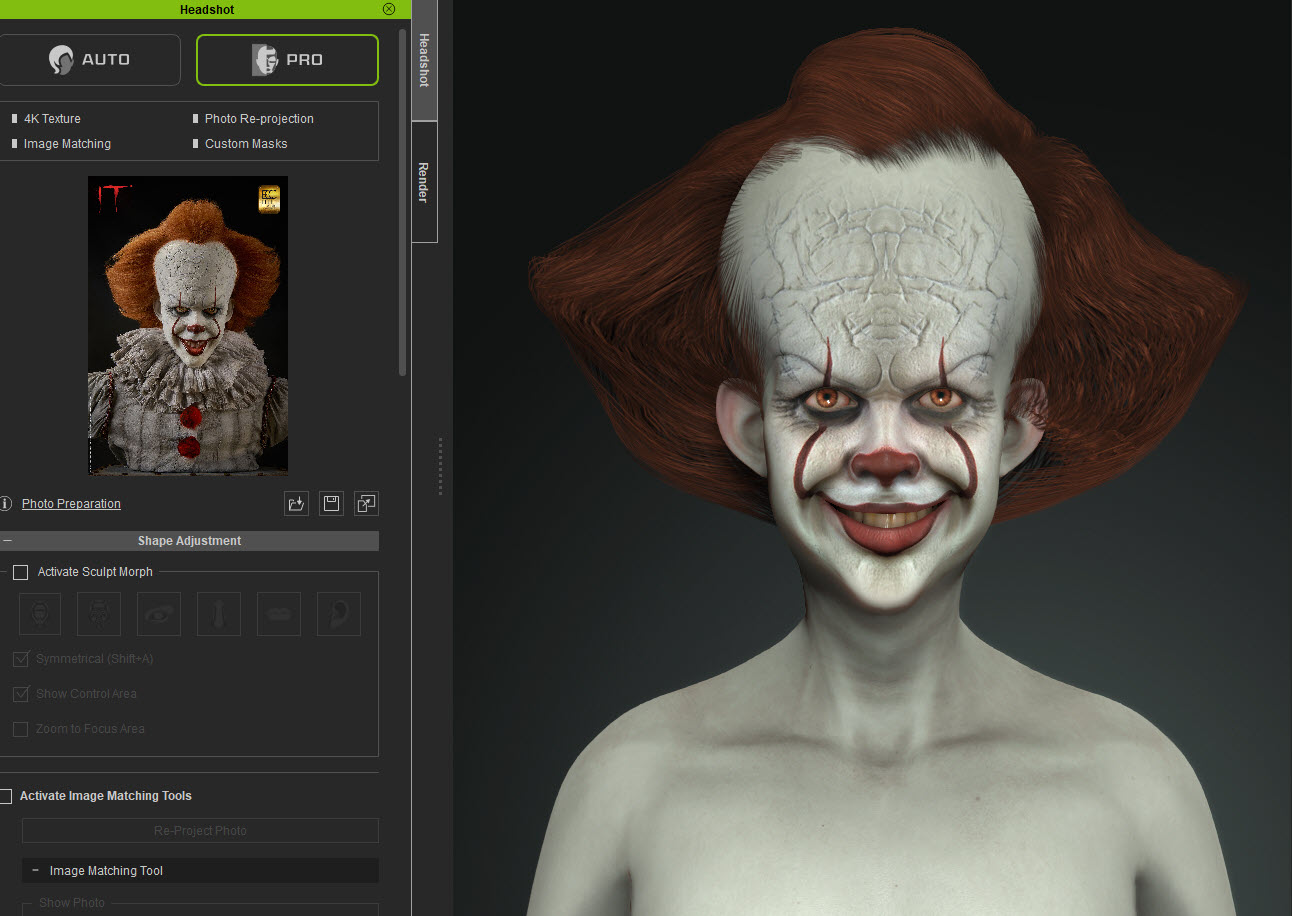1292x916 pixels.
Task: Click the 4K Texture feature label
Action: click(x=52, y=119)
